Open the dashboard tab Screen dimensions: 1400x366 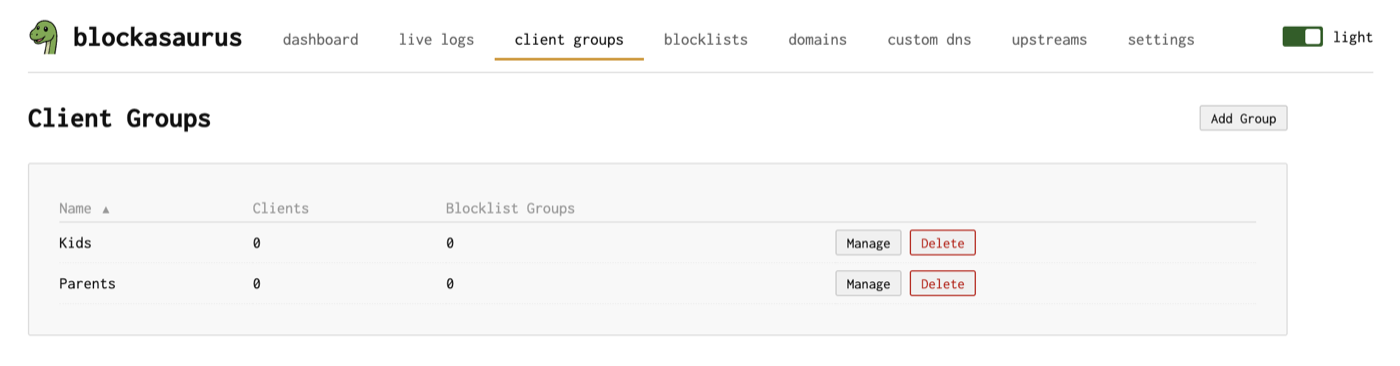320,40
